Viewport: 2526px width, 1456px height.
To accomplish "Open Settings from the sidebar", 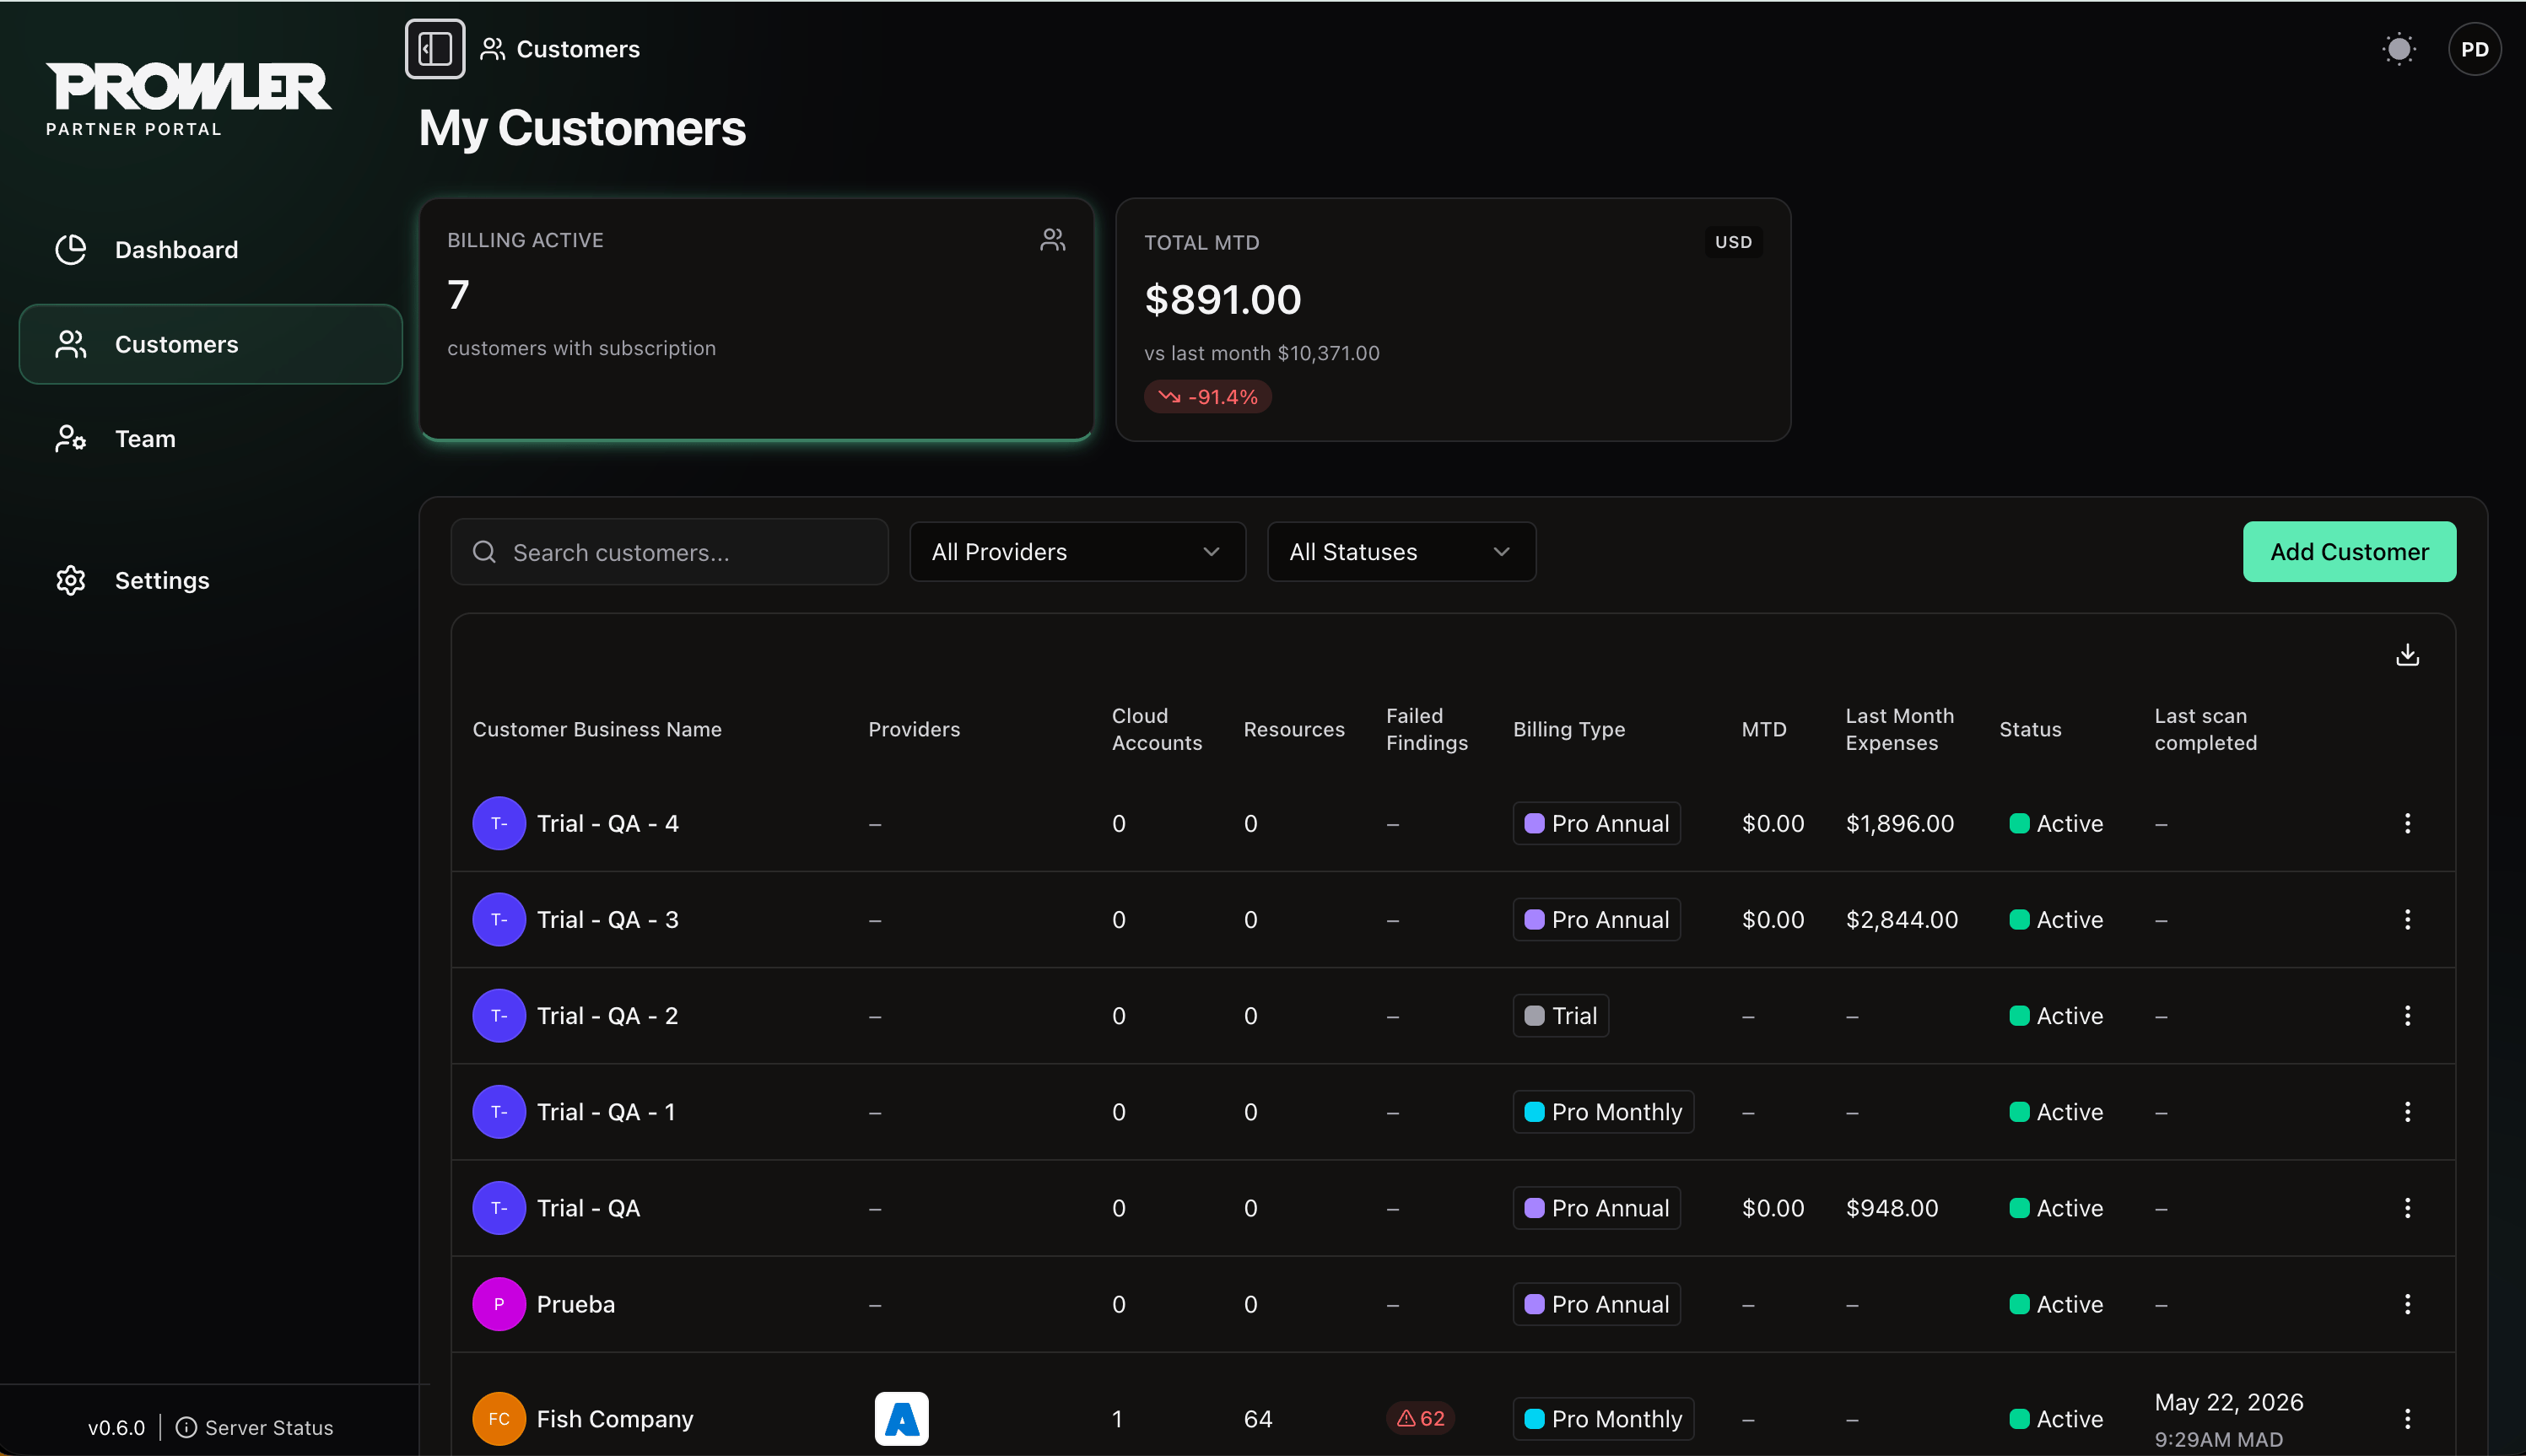I will [210, 581].
